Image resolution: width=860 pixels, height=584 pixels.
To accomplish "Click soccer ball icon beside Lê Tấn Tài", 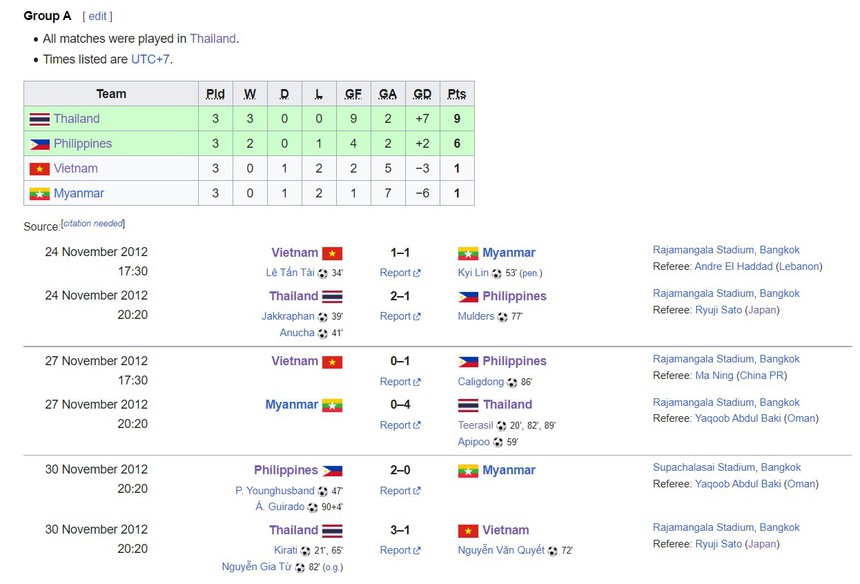I will (323, 273).
